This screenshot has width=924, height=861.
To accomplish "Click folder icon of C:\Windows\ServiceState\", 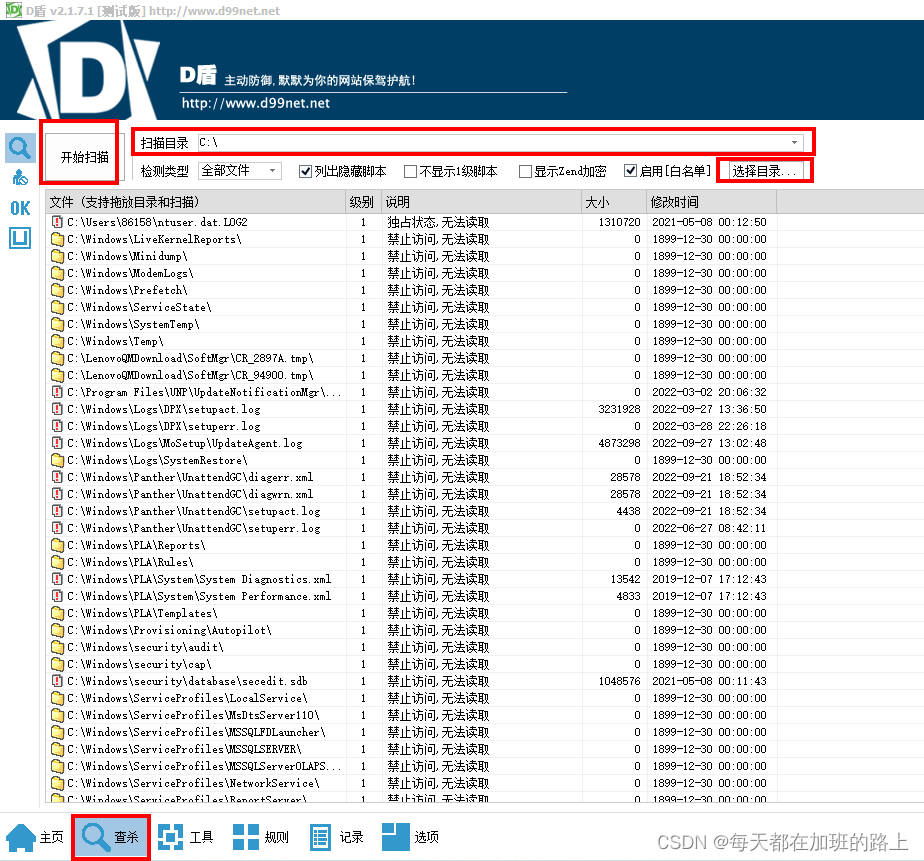I will coord(57,308).
